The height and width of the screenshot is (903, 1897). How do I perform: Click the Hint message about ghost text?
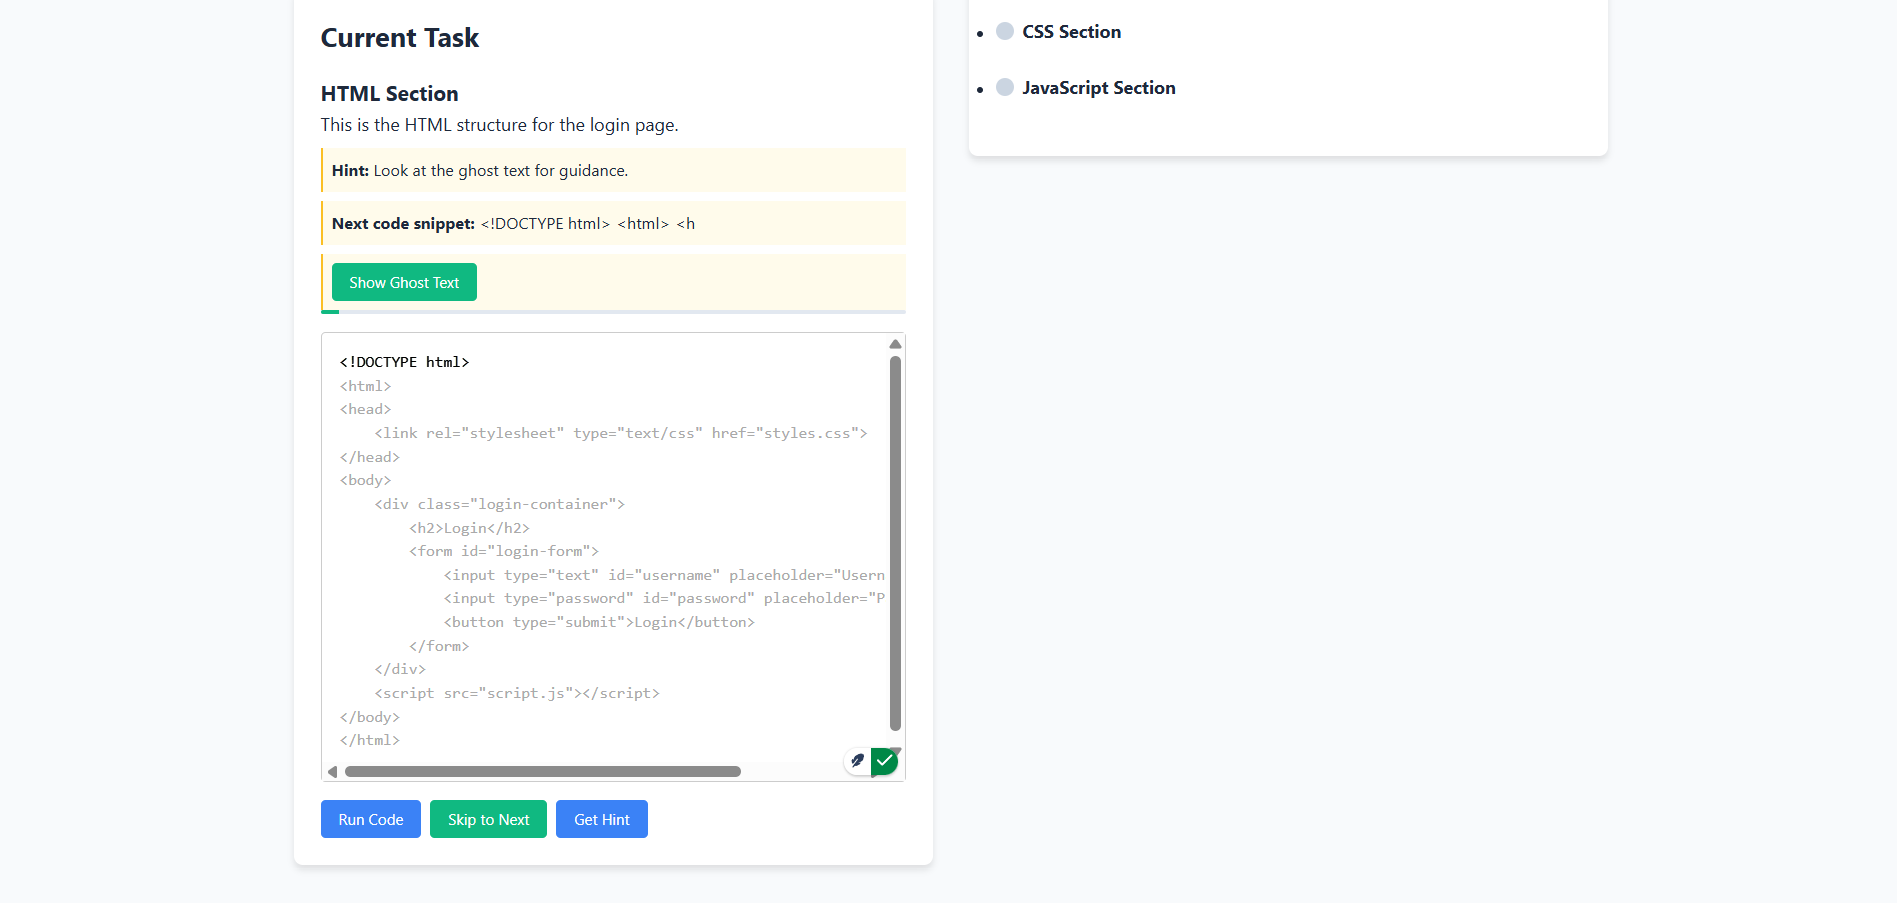click(480, 170)
